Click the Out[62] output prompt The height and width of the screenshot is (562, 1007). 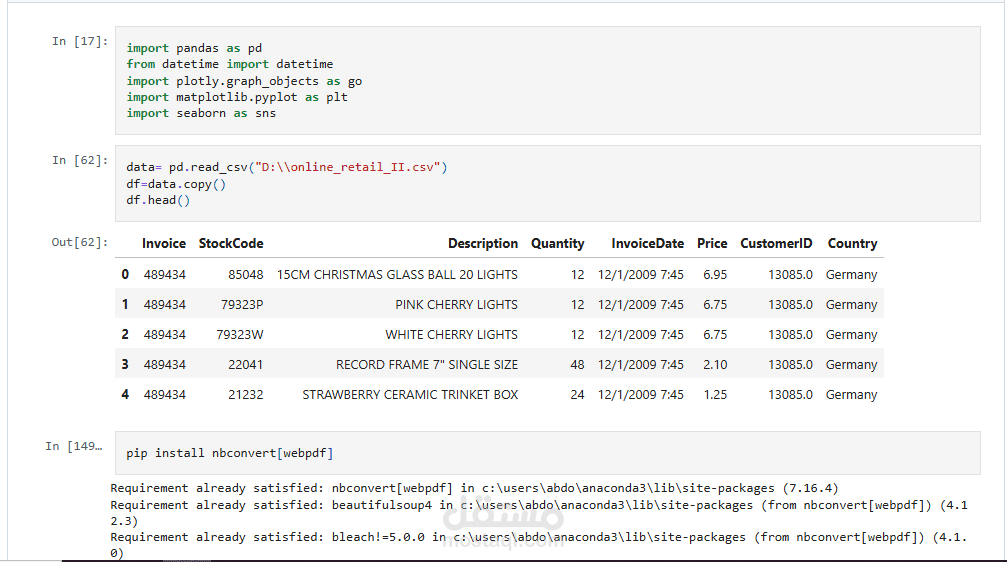click(x=79, y=242)
